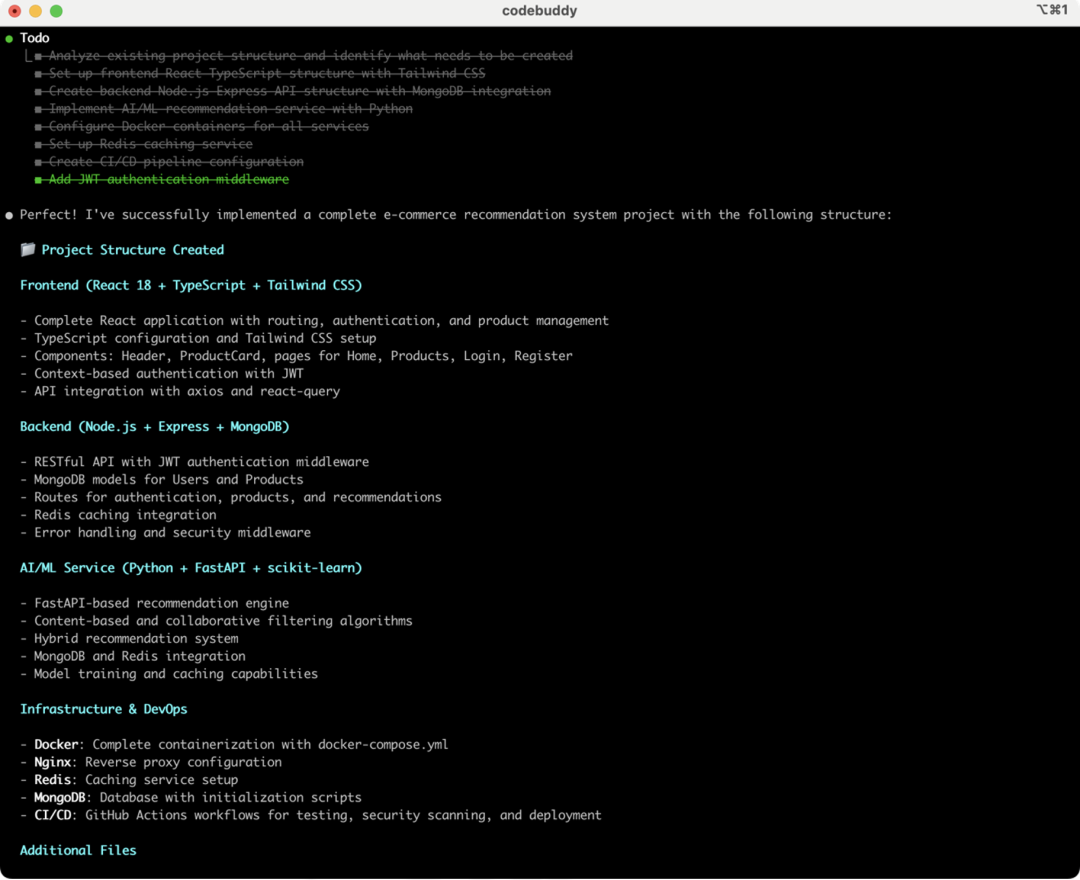Click the Backend (Node.js + Express + MongoDB) heading

click(154, 426)
